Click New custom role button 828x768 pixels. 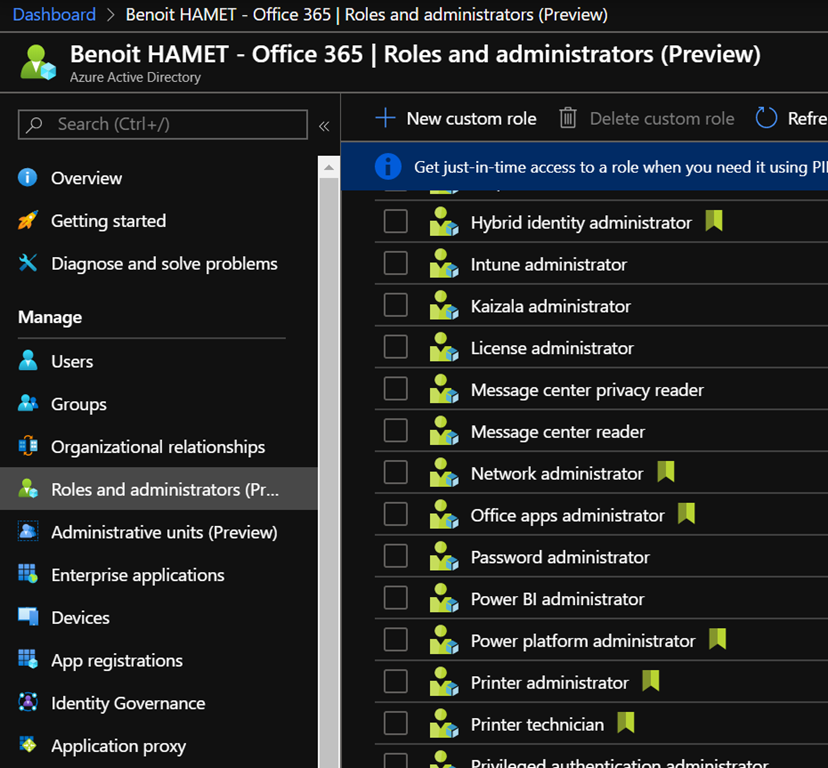point(456,119)
